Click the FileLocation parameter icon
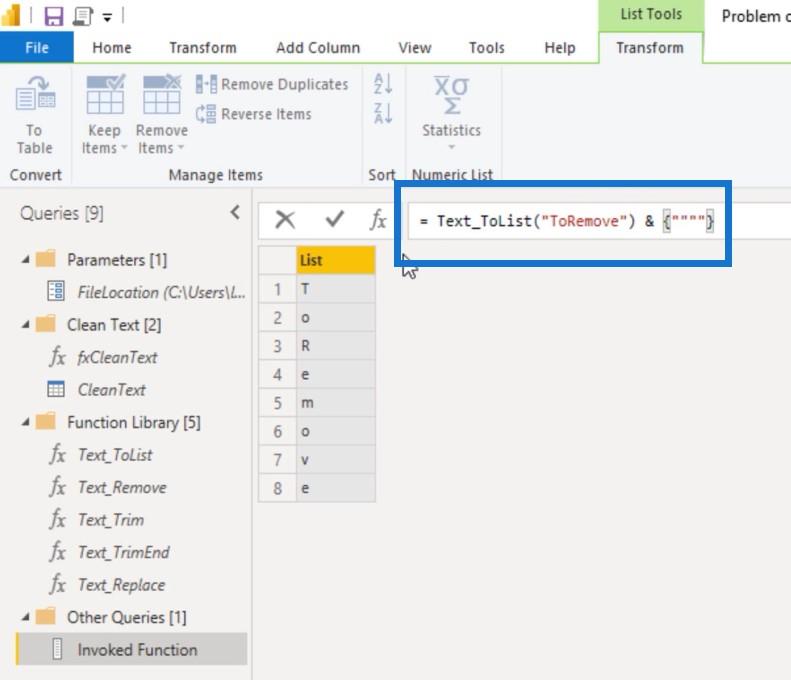 coord(55,291)
